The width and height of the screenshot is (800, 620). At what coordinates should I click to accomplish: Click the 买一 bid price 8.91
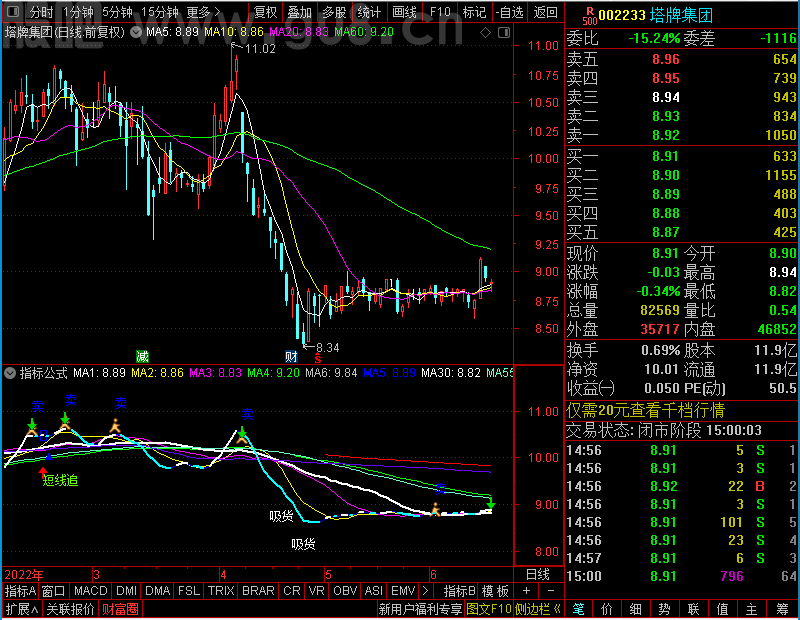coord(665,156)
